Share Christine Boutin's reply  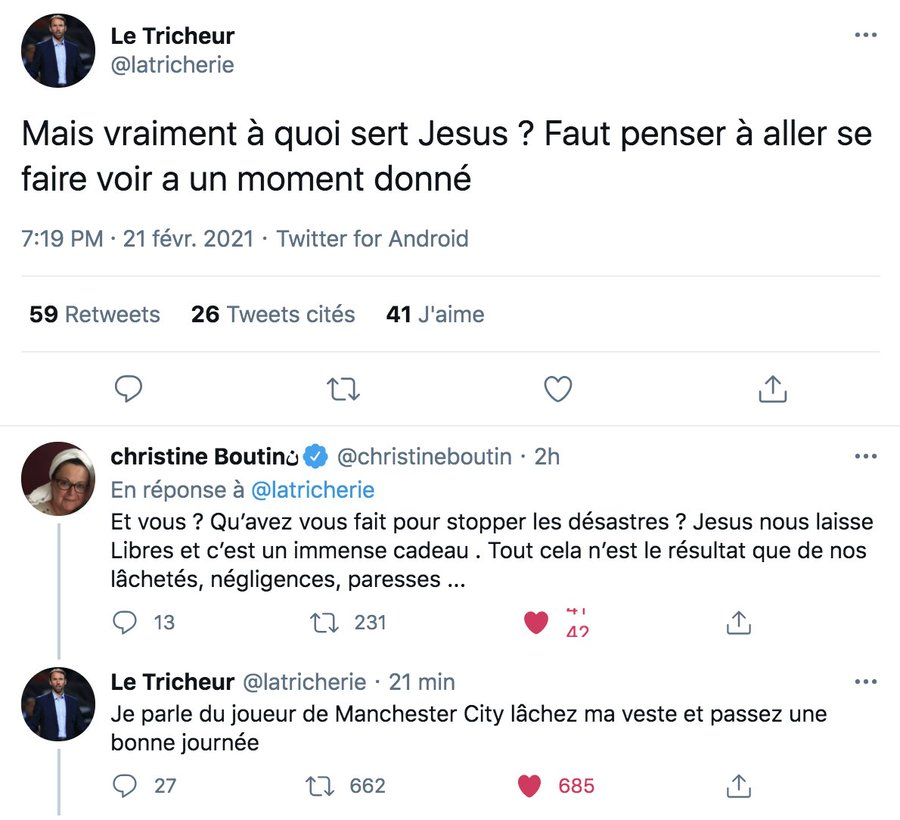click(739, 623)
